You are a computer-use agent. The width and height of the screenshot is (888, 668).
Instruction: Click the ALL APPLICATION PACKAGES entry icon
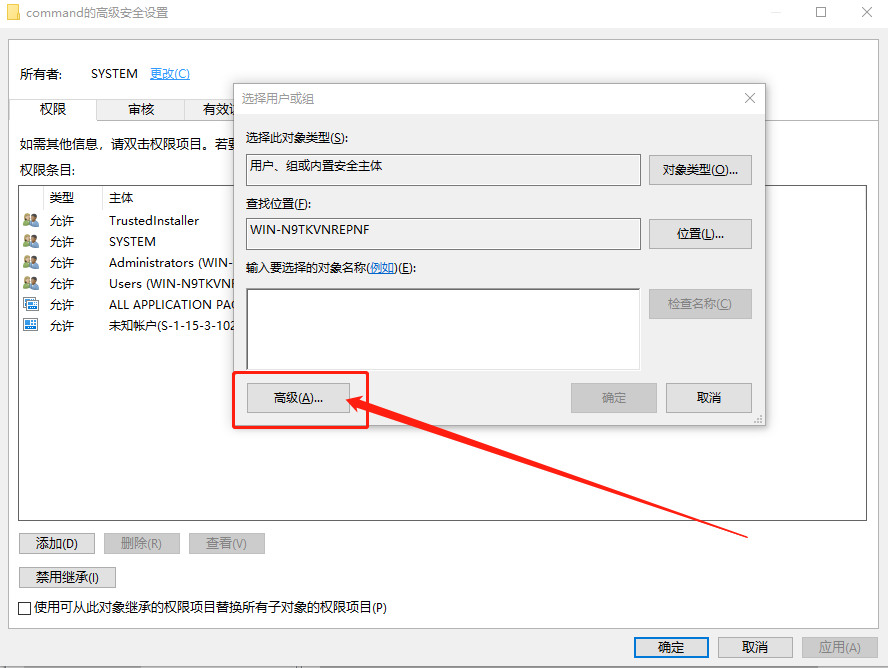point(30,304)
